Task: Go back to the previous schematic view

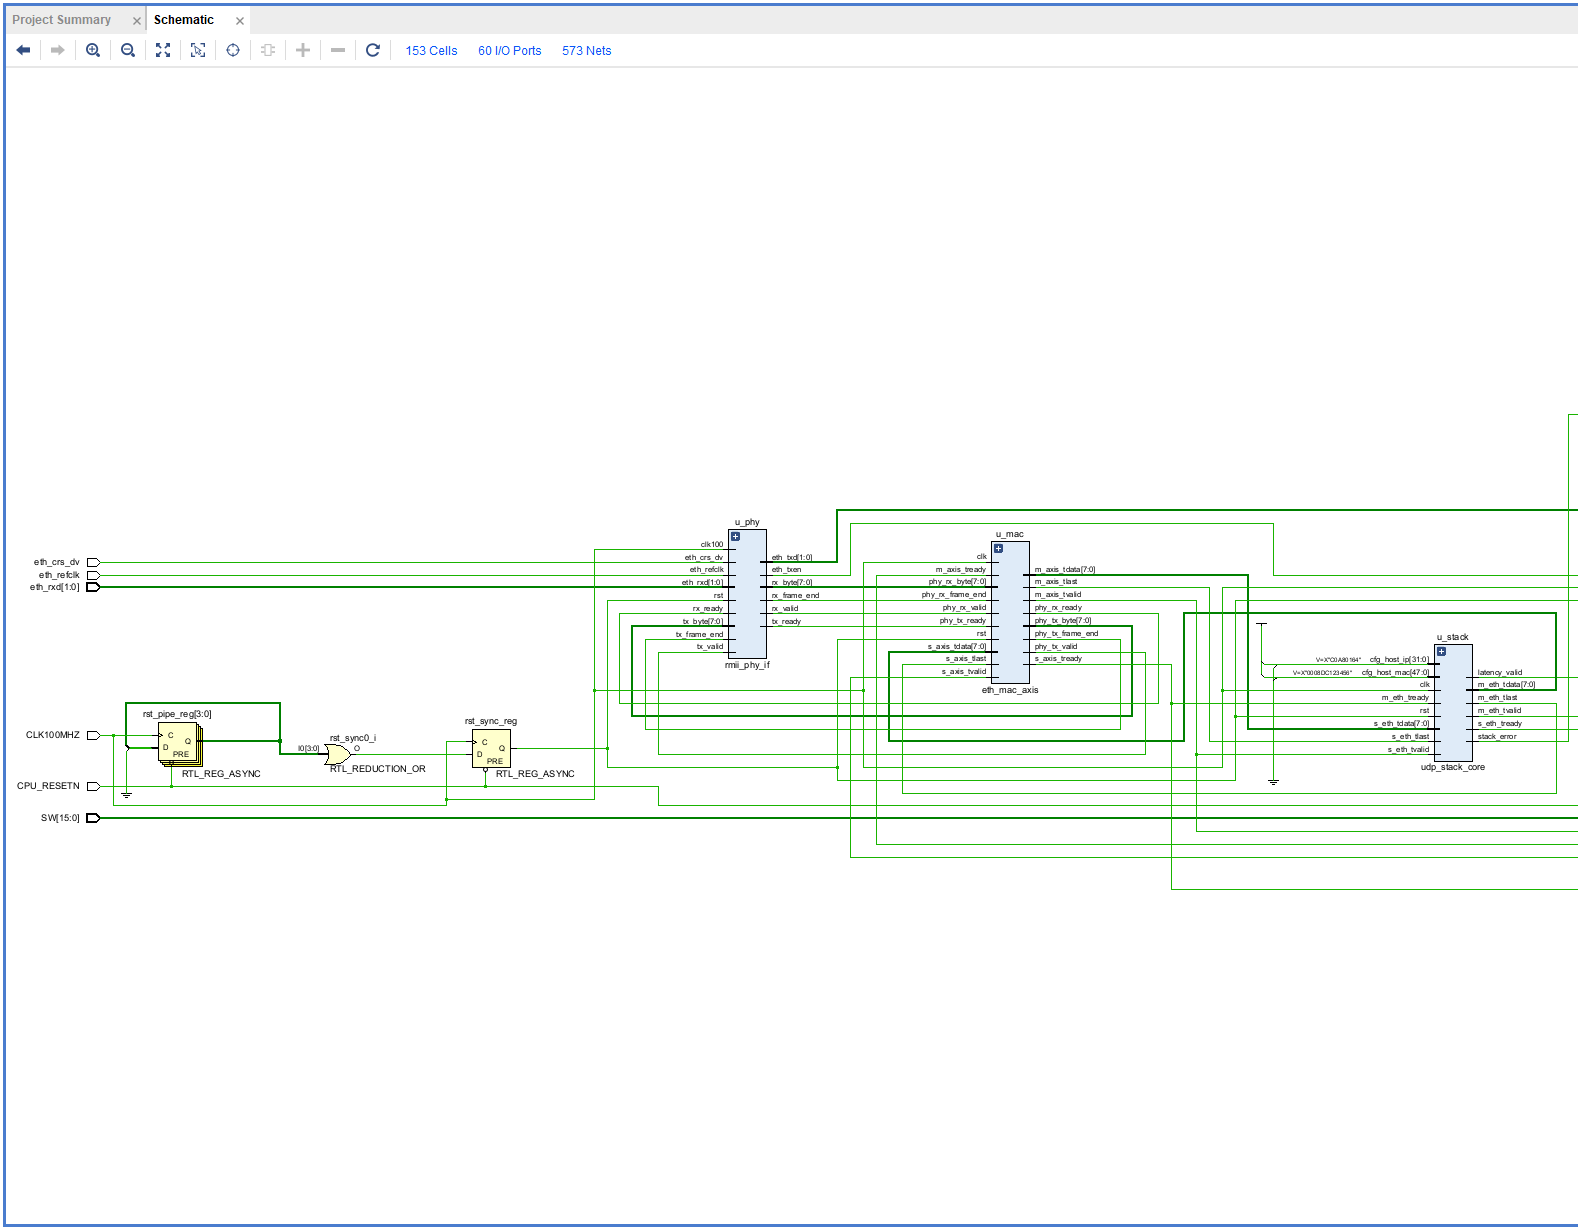Action: pyautogui.click(x=23, y=50)
